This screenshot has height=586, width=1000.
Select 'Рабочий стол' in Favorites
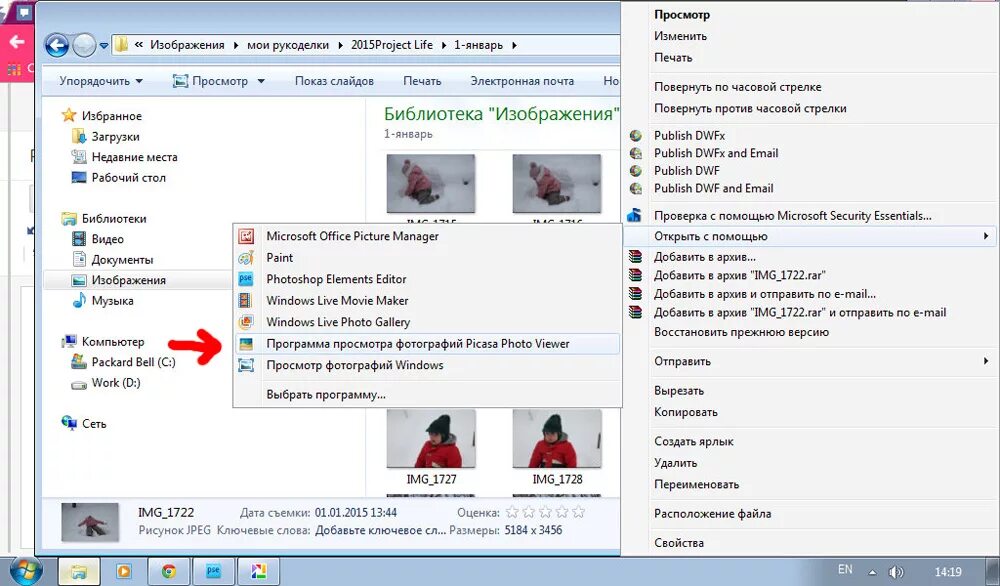tap(128, 178)
